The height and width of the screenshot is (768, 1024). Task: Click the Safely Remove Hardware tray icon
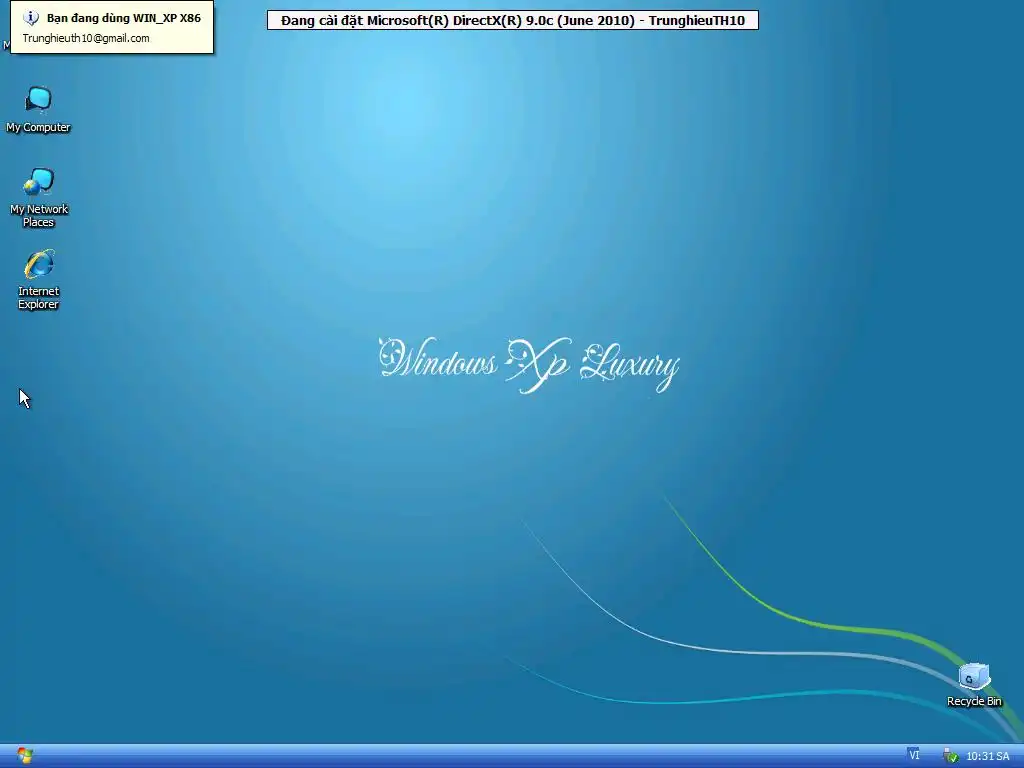(x=951, y=756)
